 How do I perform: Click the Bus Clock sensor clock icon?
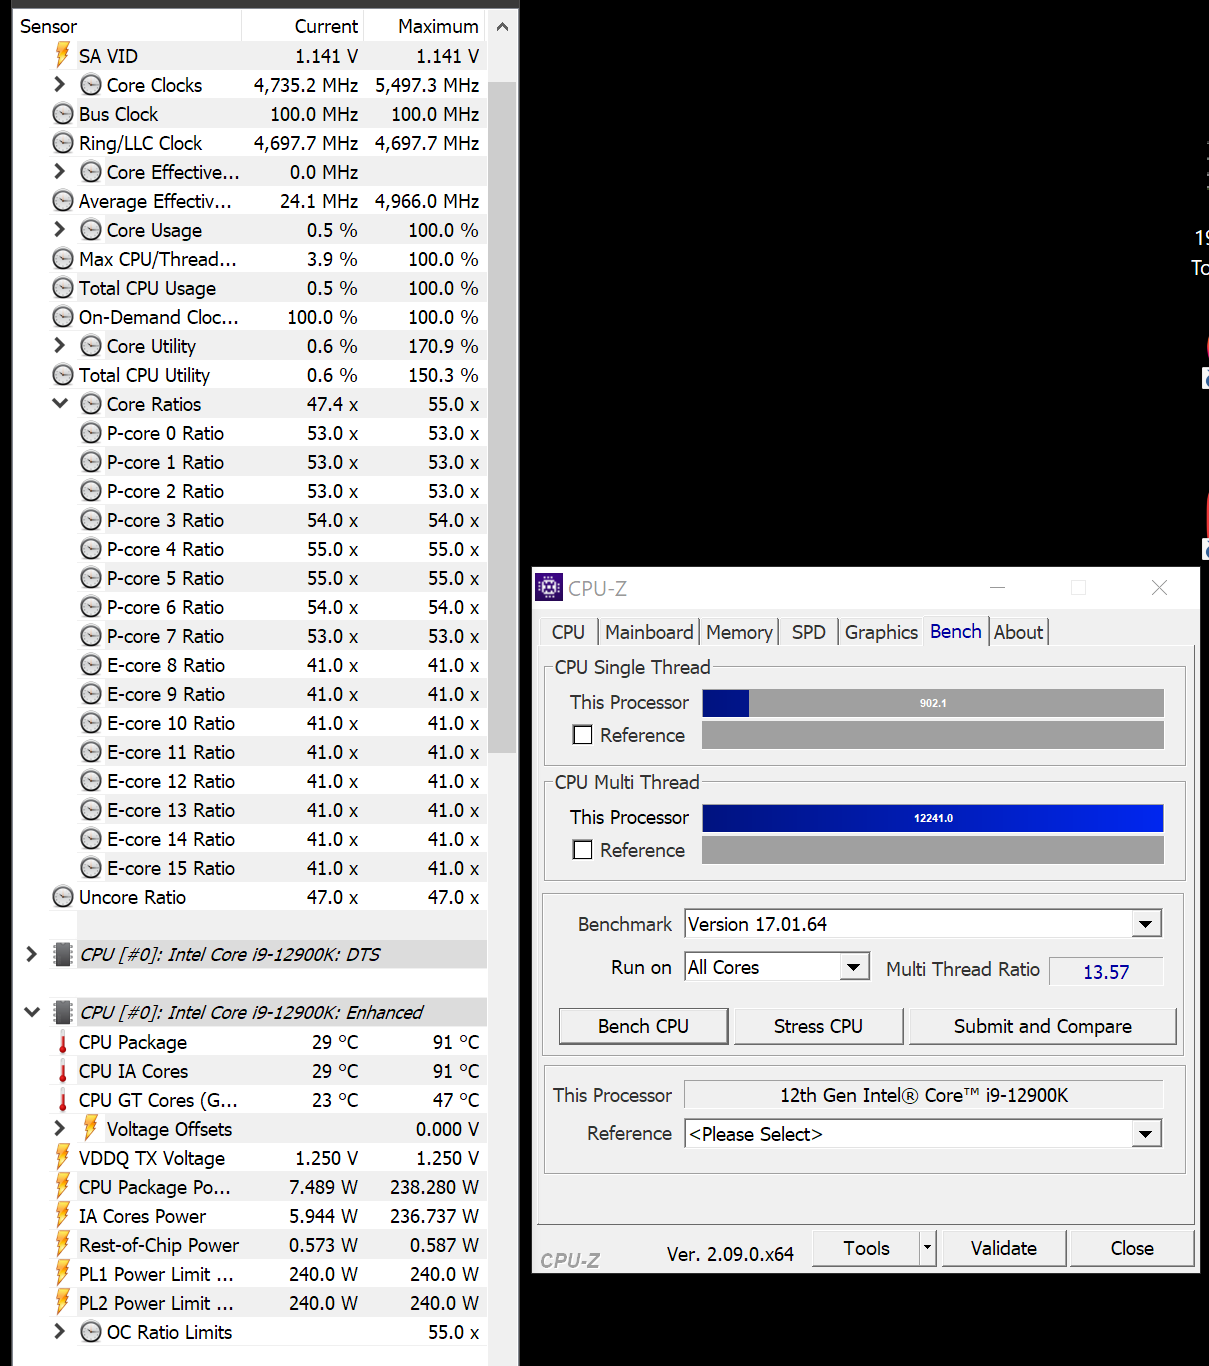(63, 114)
